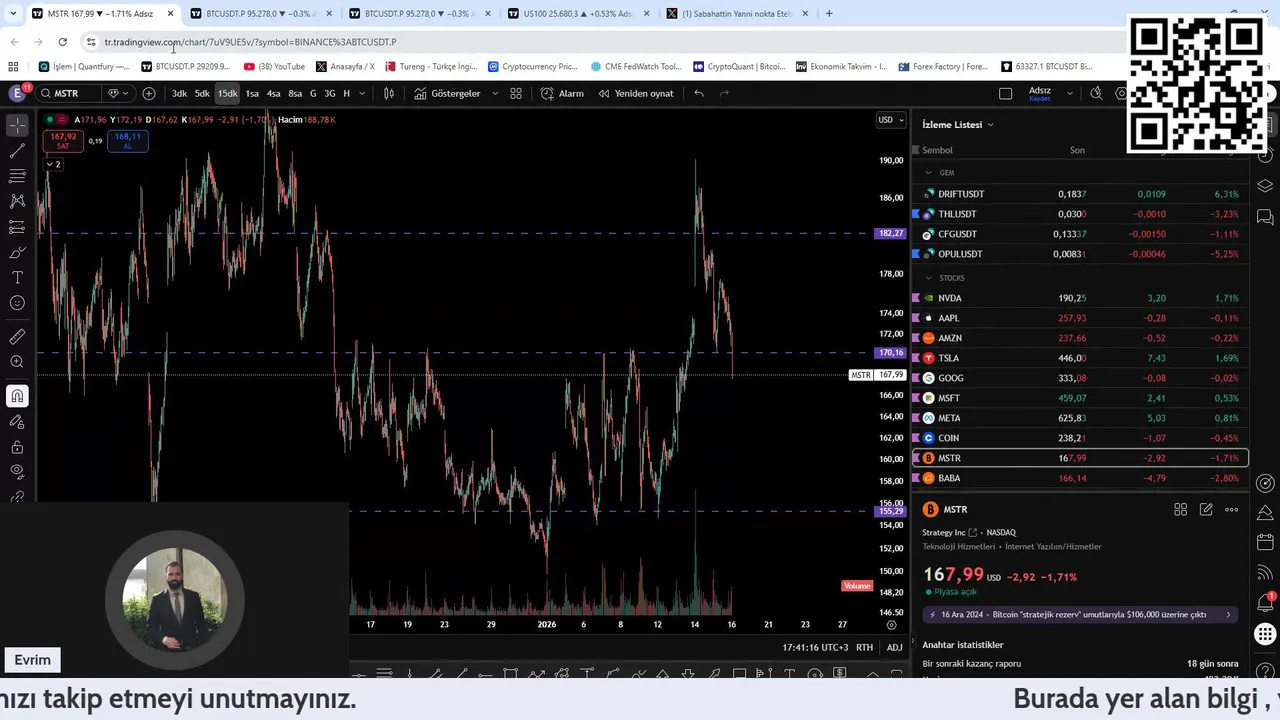Select the text annotation tool

[x=17, y=277]
